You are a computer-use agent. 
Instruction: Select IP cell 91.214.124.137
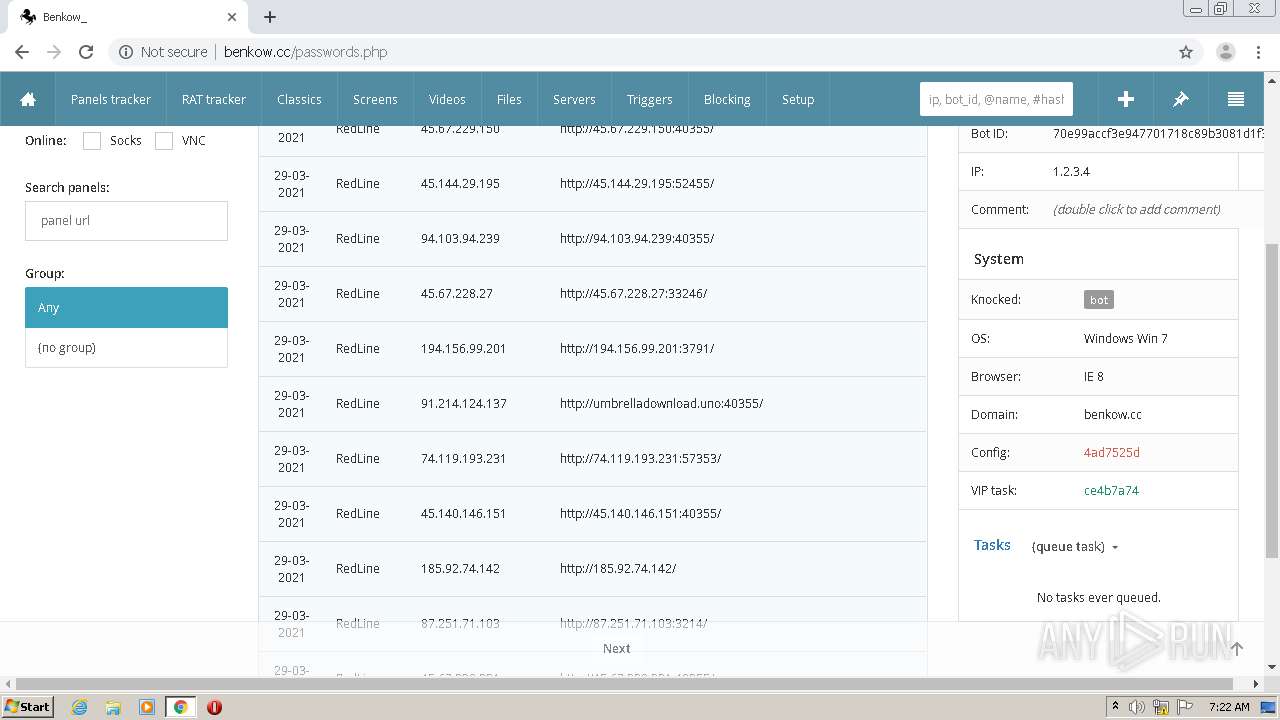(464, 404)
